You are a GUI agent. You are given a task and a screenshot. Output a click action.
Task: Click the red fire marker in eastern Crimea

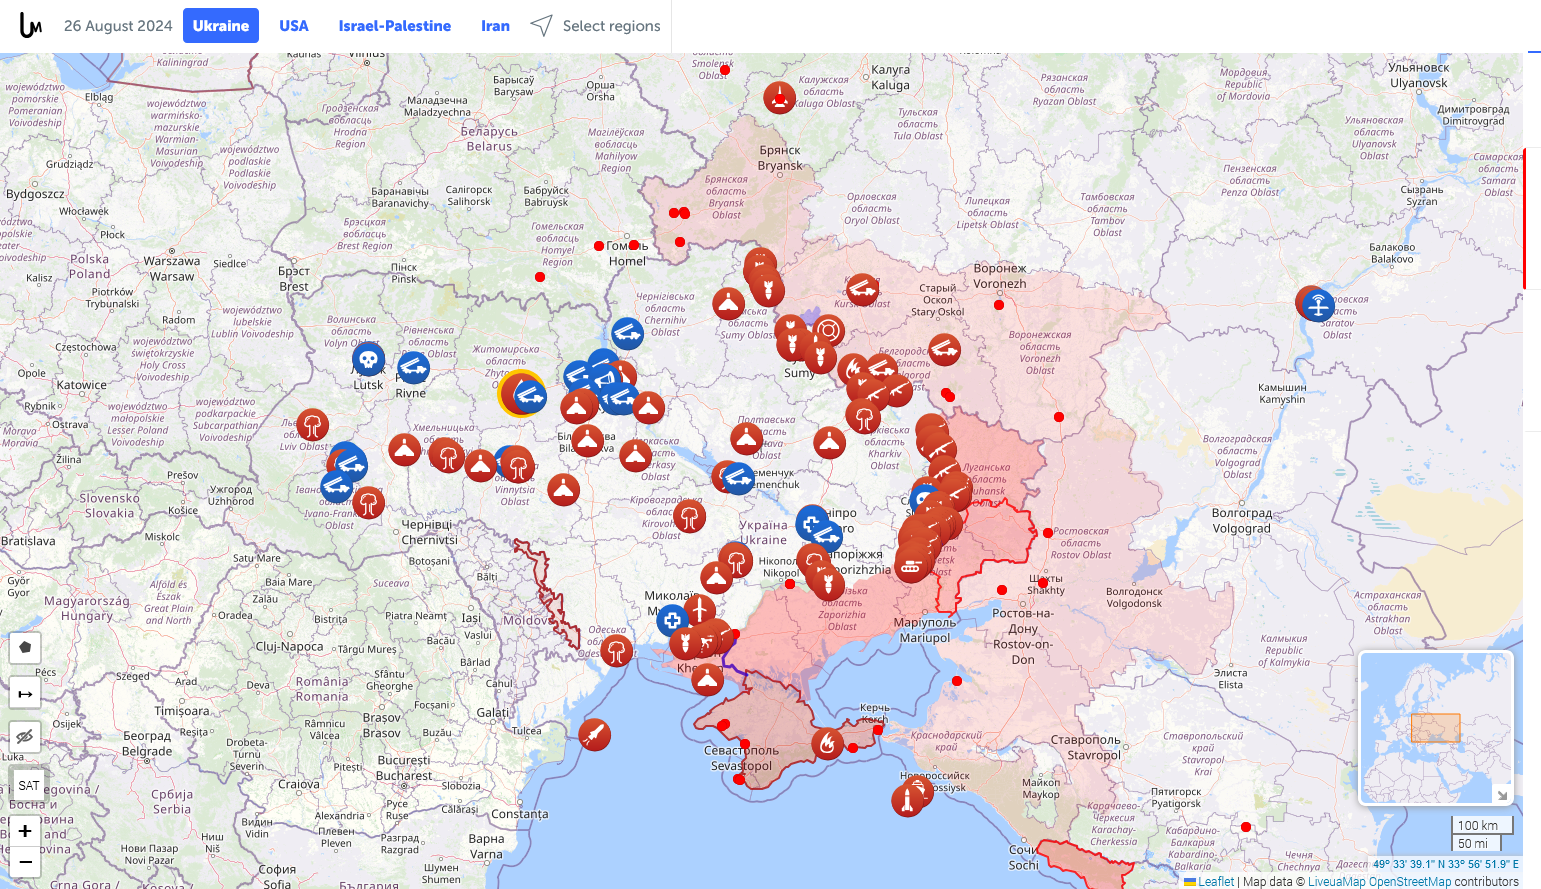point(827,743)
